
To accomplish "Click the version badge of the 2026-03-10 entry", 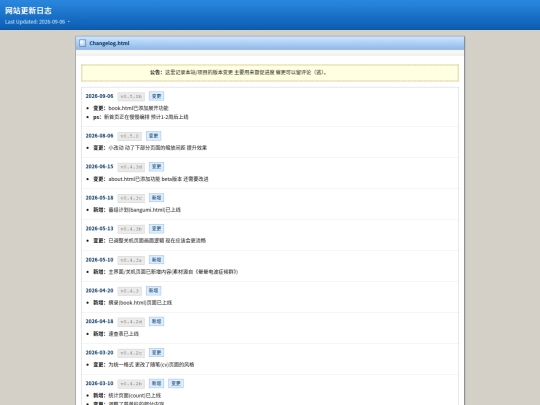I will tap(131, 384).
